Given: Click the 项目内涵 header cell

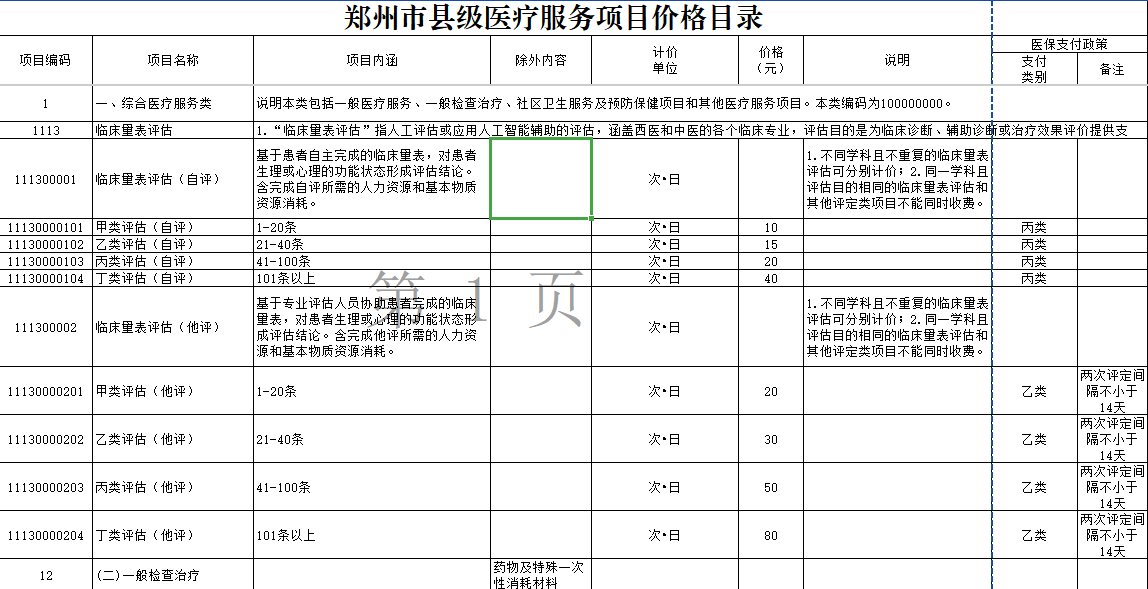Looking at the screenshot, I should [x=372, y=60].
